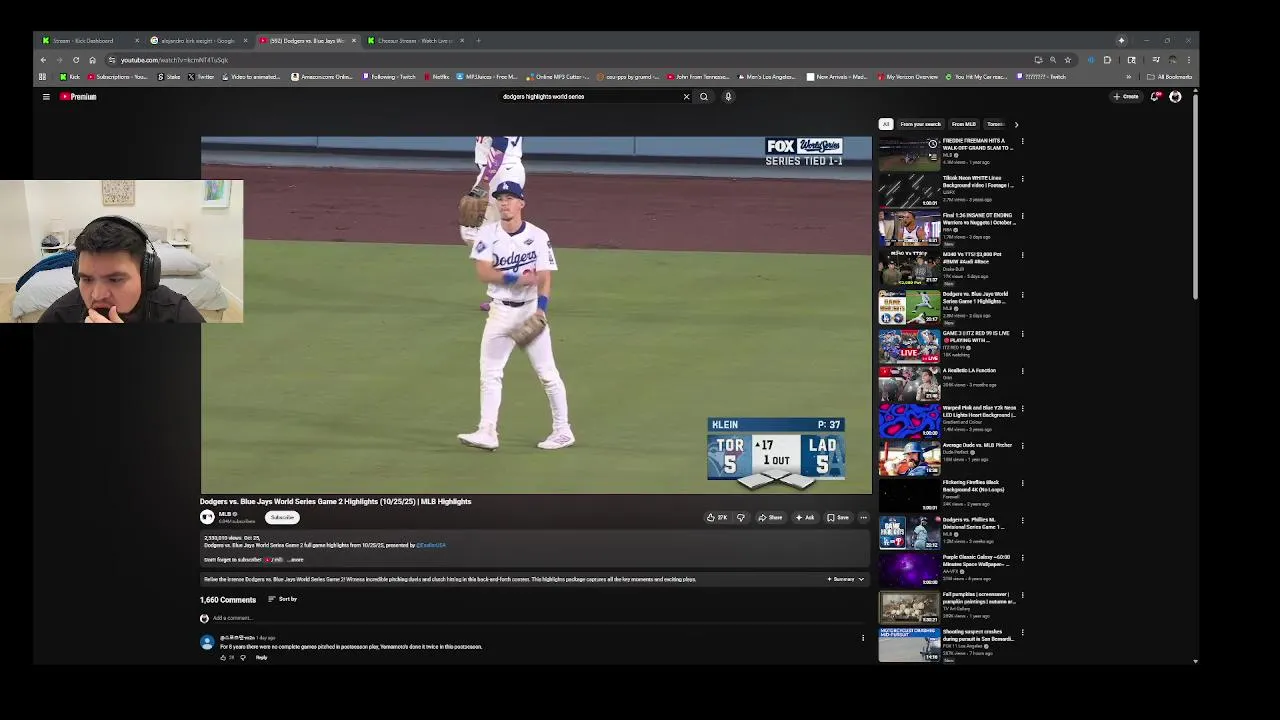Open the Amazon.com Online bookmark
The height and width of the screenshot is (720, 1280).
tap(322, 77)
